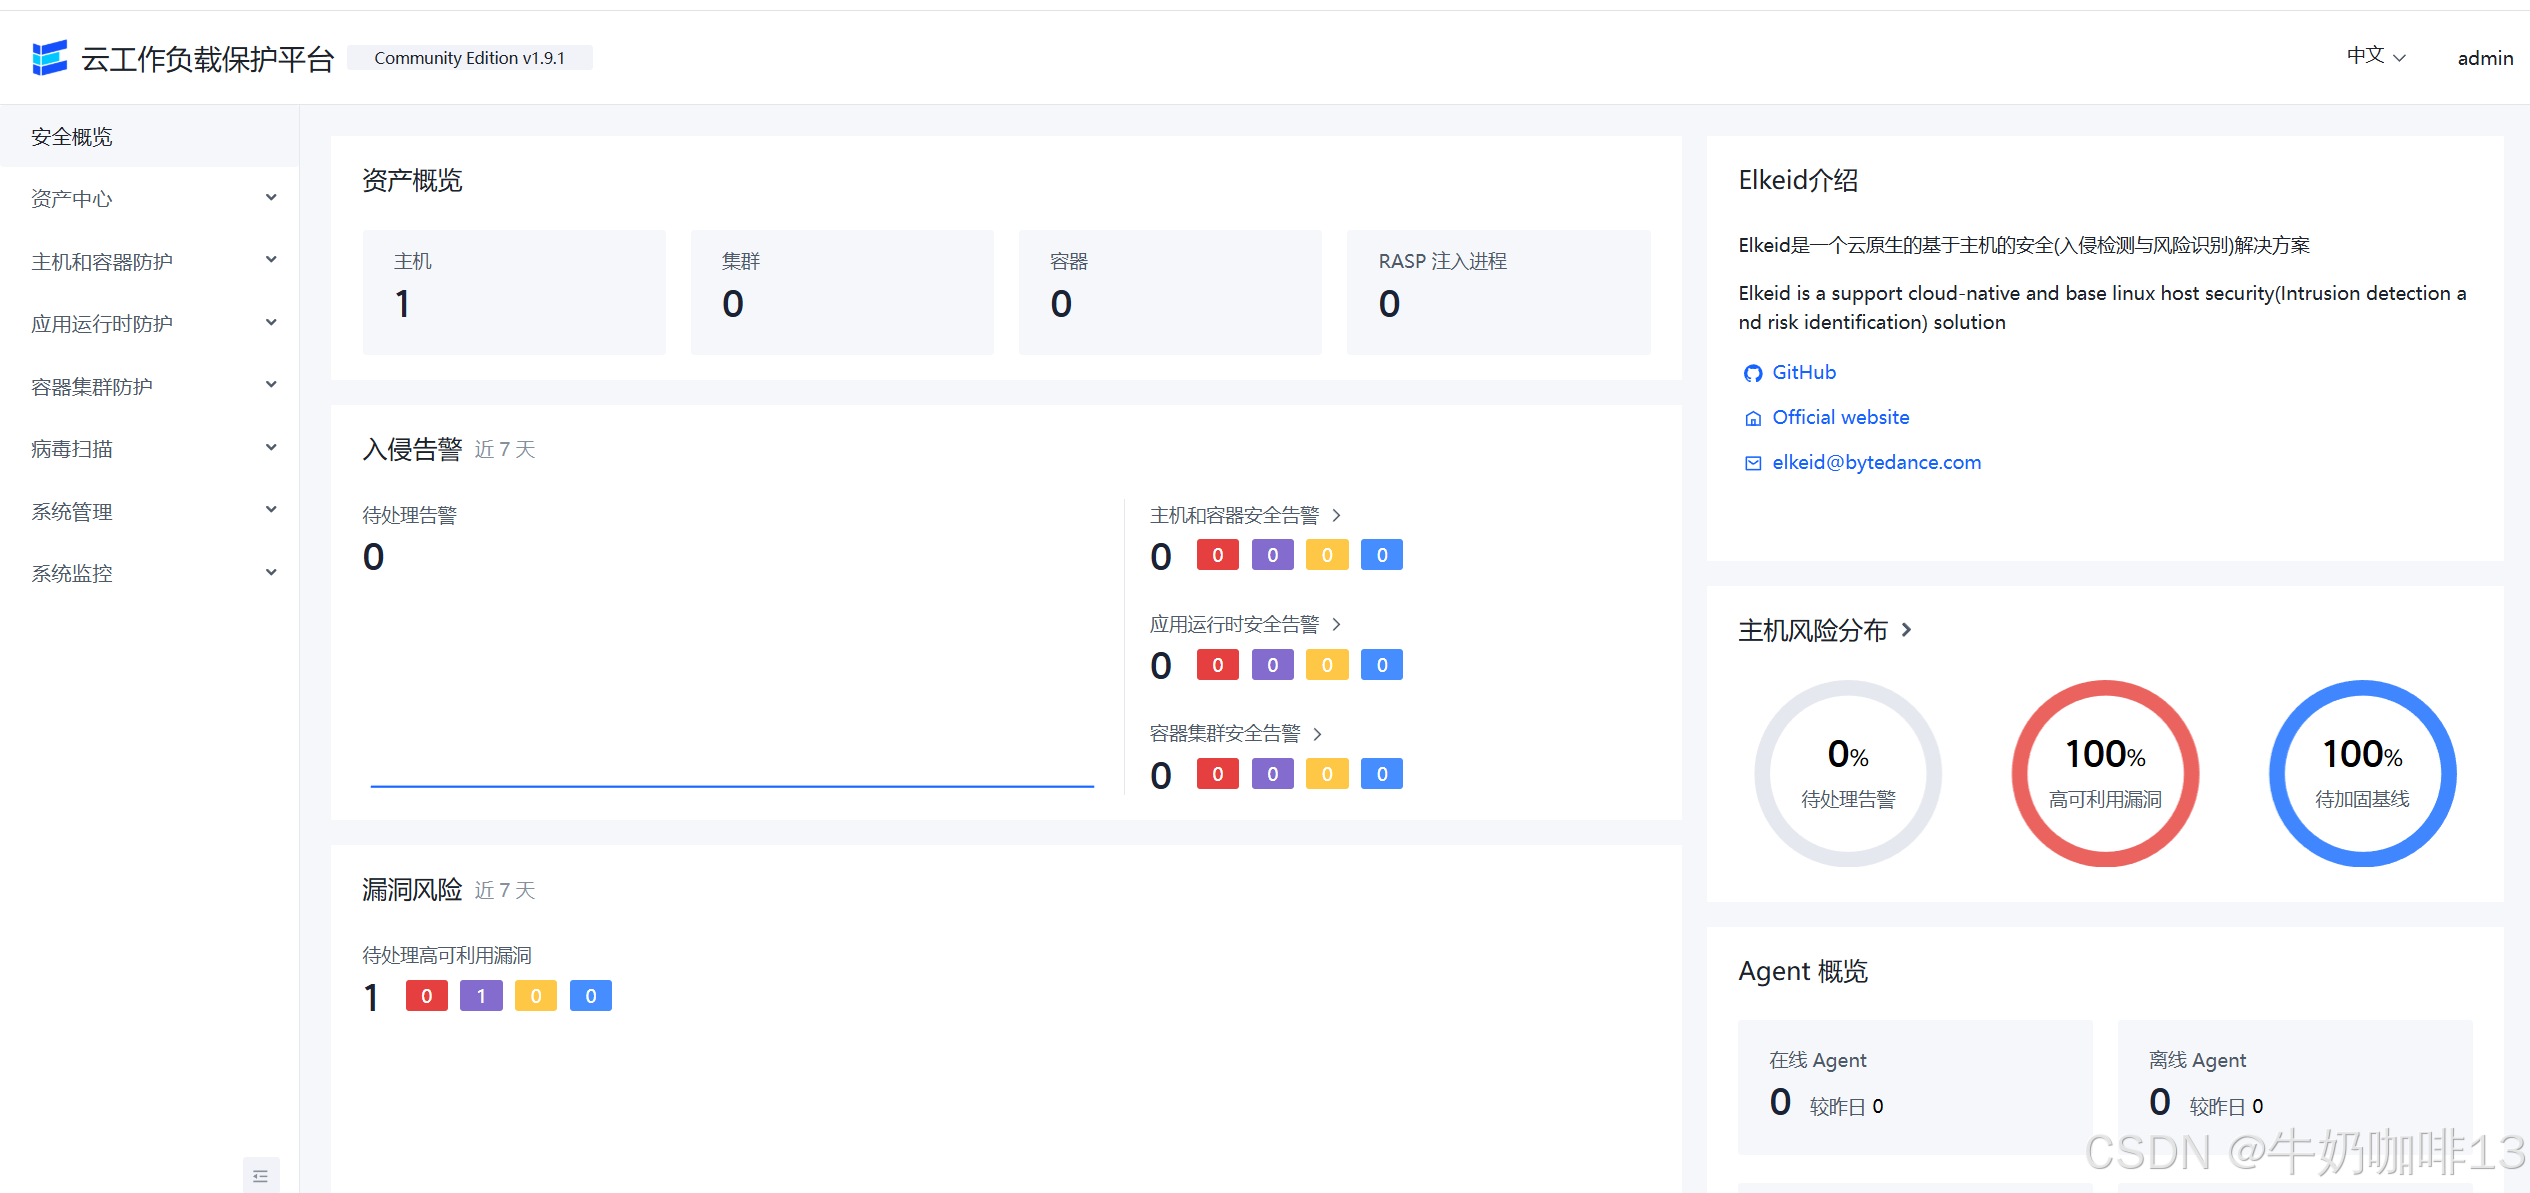This screenshot has width=2530, height=1193.
Task: Click blue badge in 容器集群安全告警 row
Action: pyautogui.click(x=1382, y=774)
